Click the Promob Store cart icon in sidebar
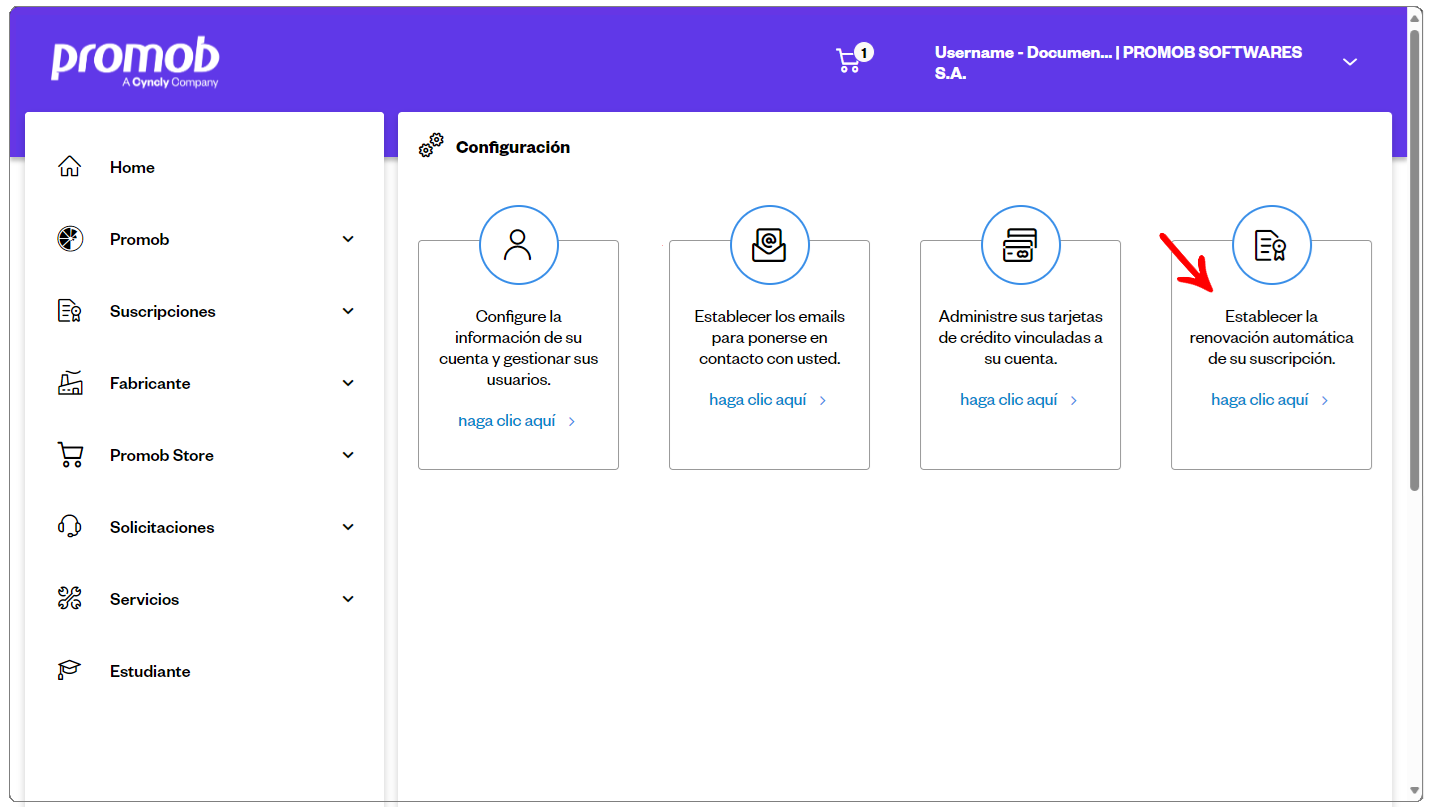 pos(69,455)
